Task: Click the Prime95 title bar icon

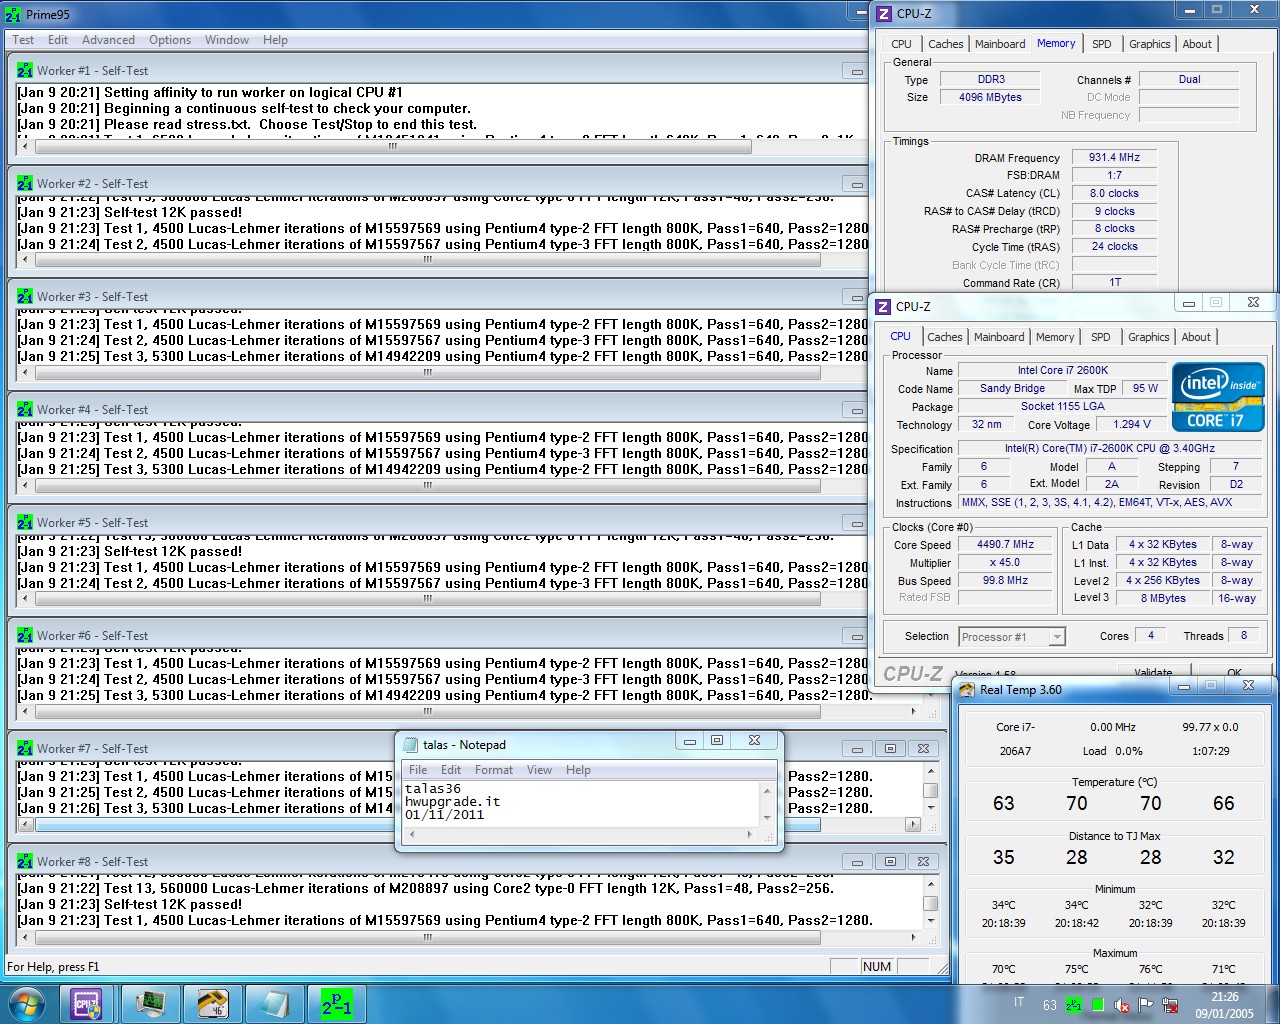Action: [x=13, y=15]
